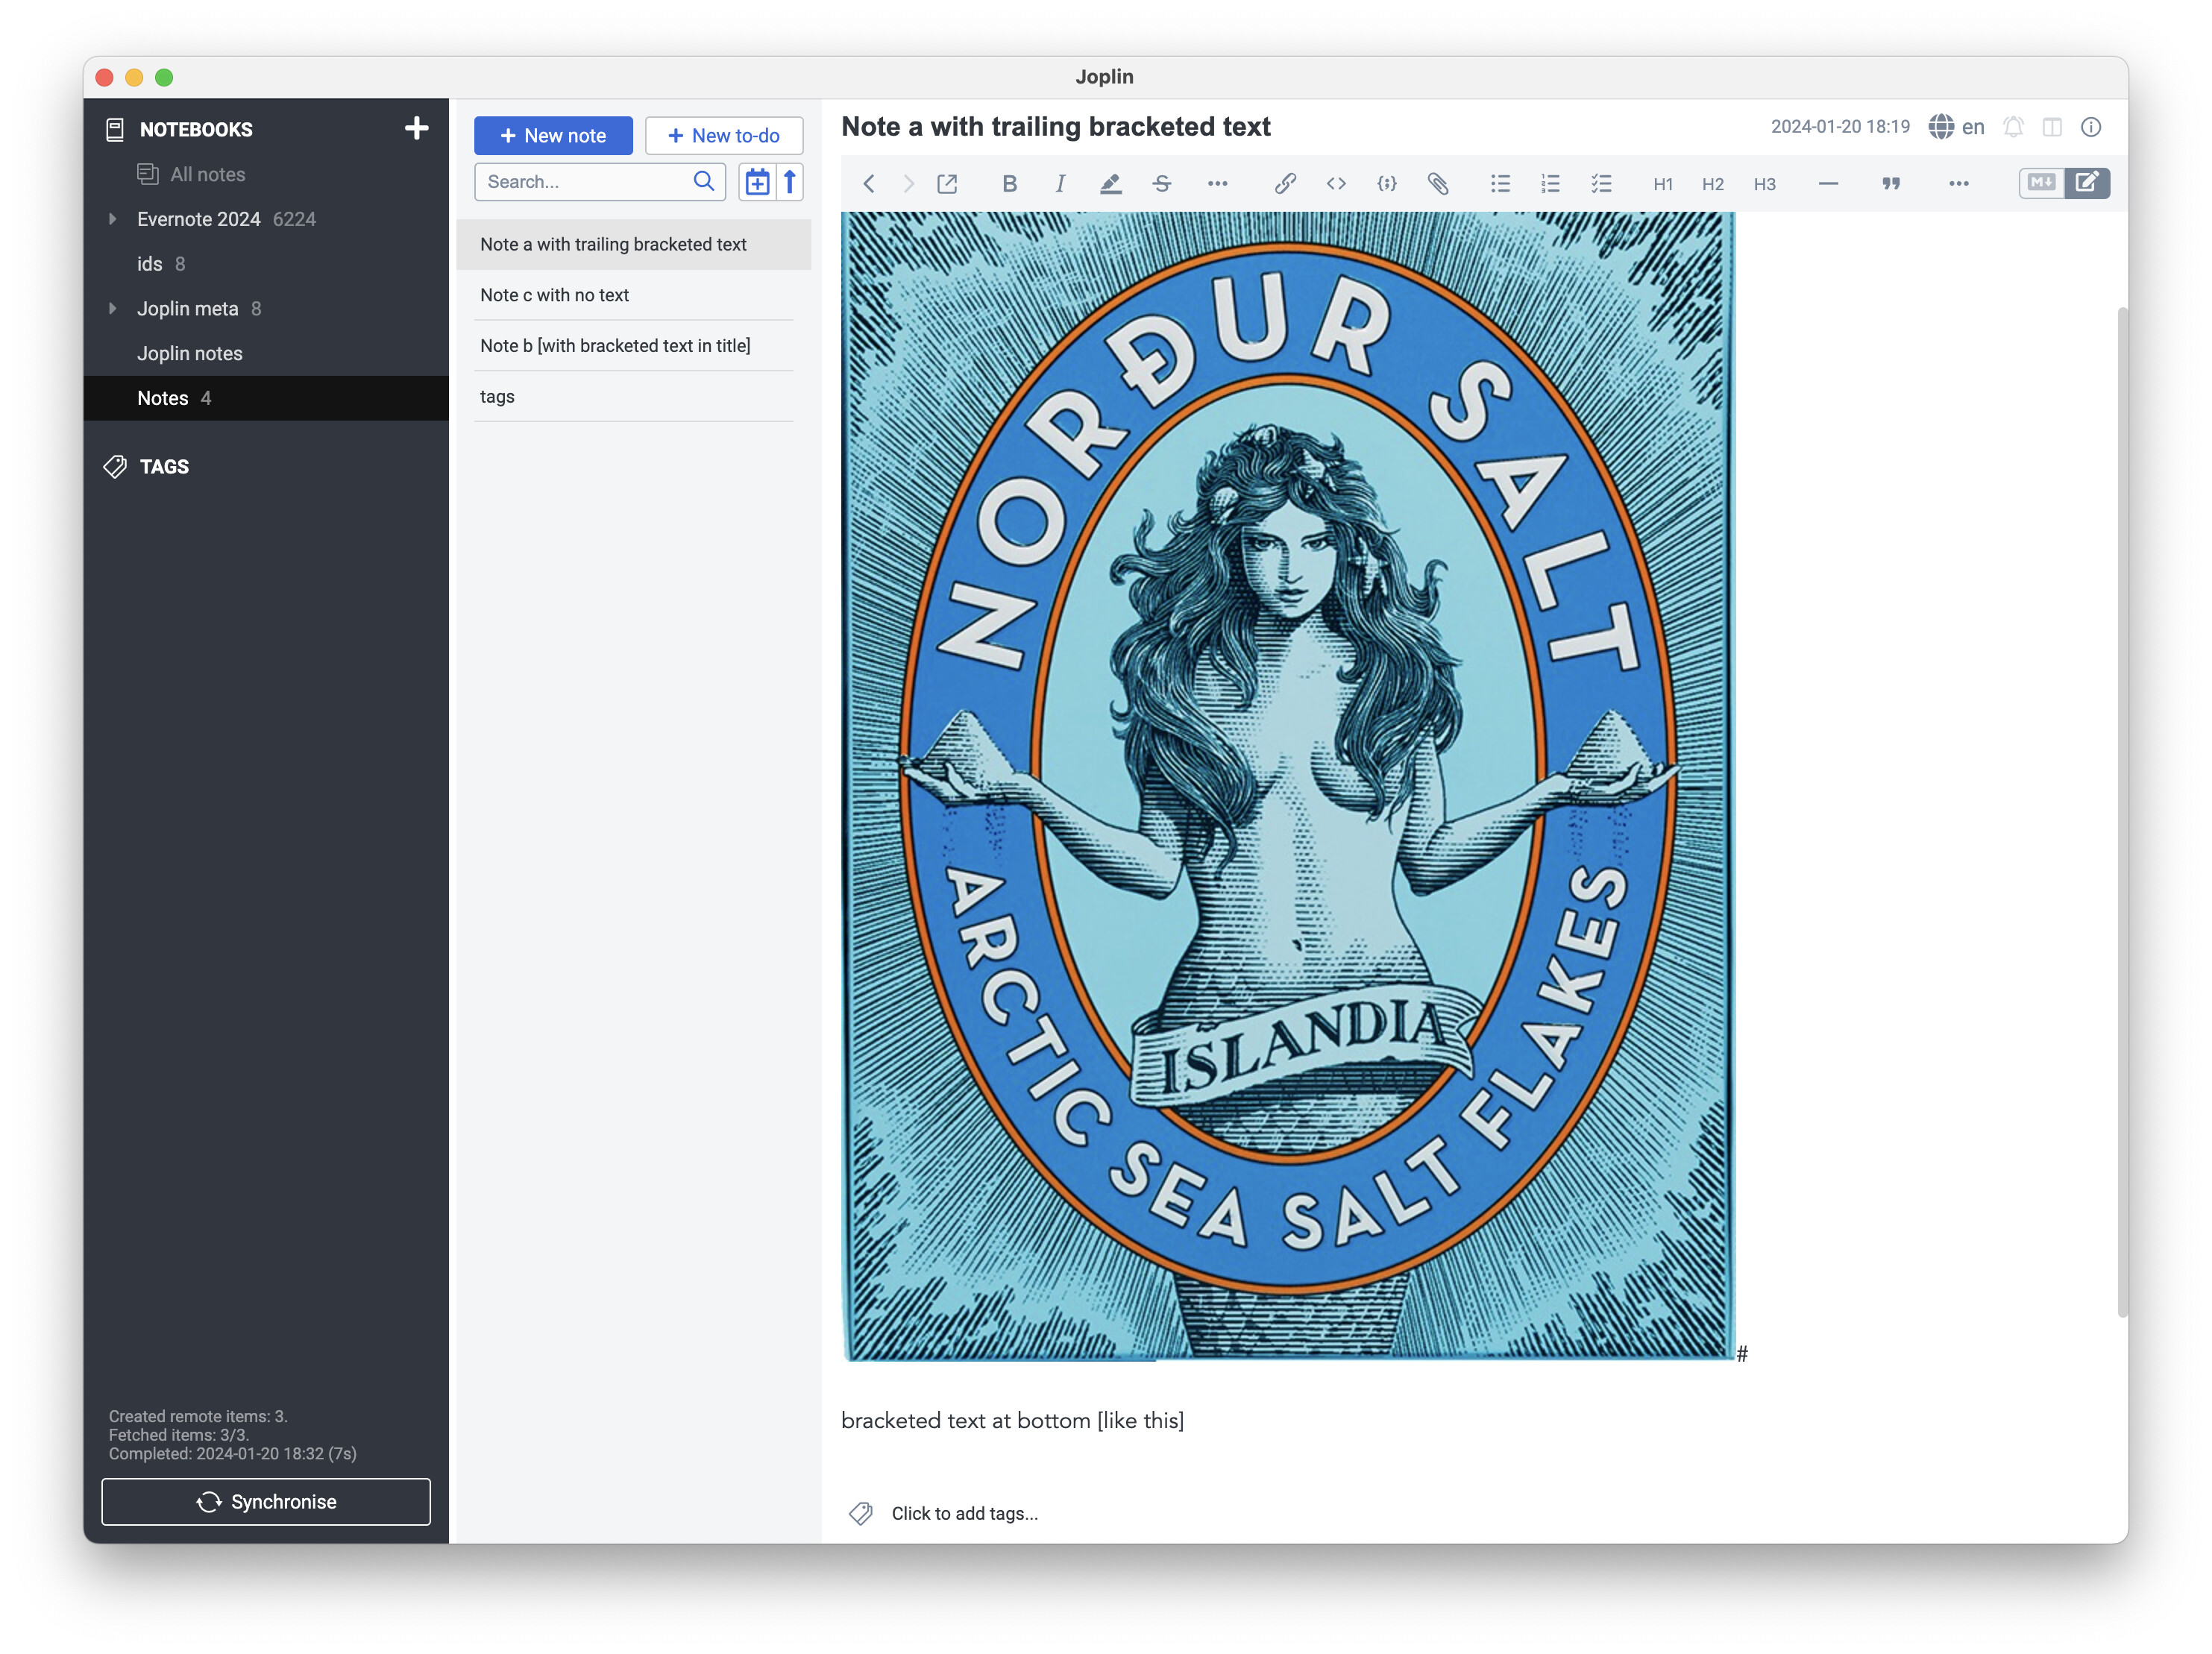Image resolution: width=2212 pixels, height=1654 pixels.
Task: Insert code block with braces icon
Action: coord(1387,184)
